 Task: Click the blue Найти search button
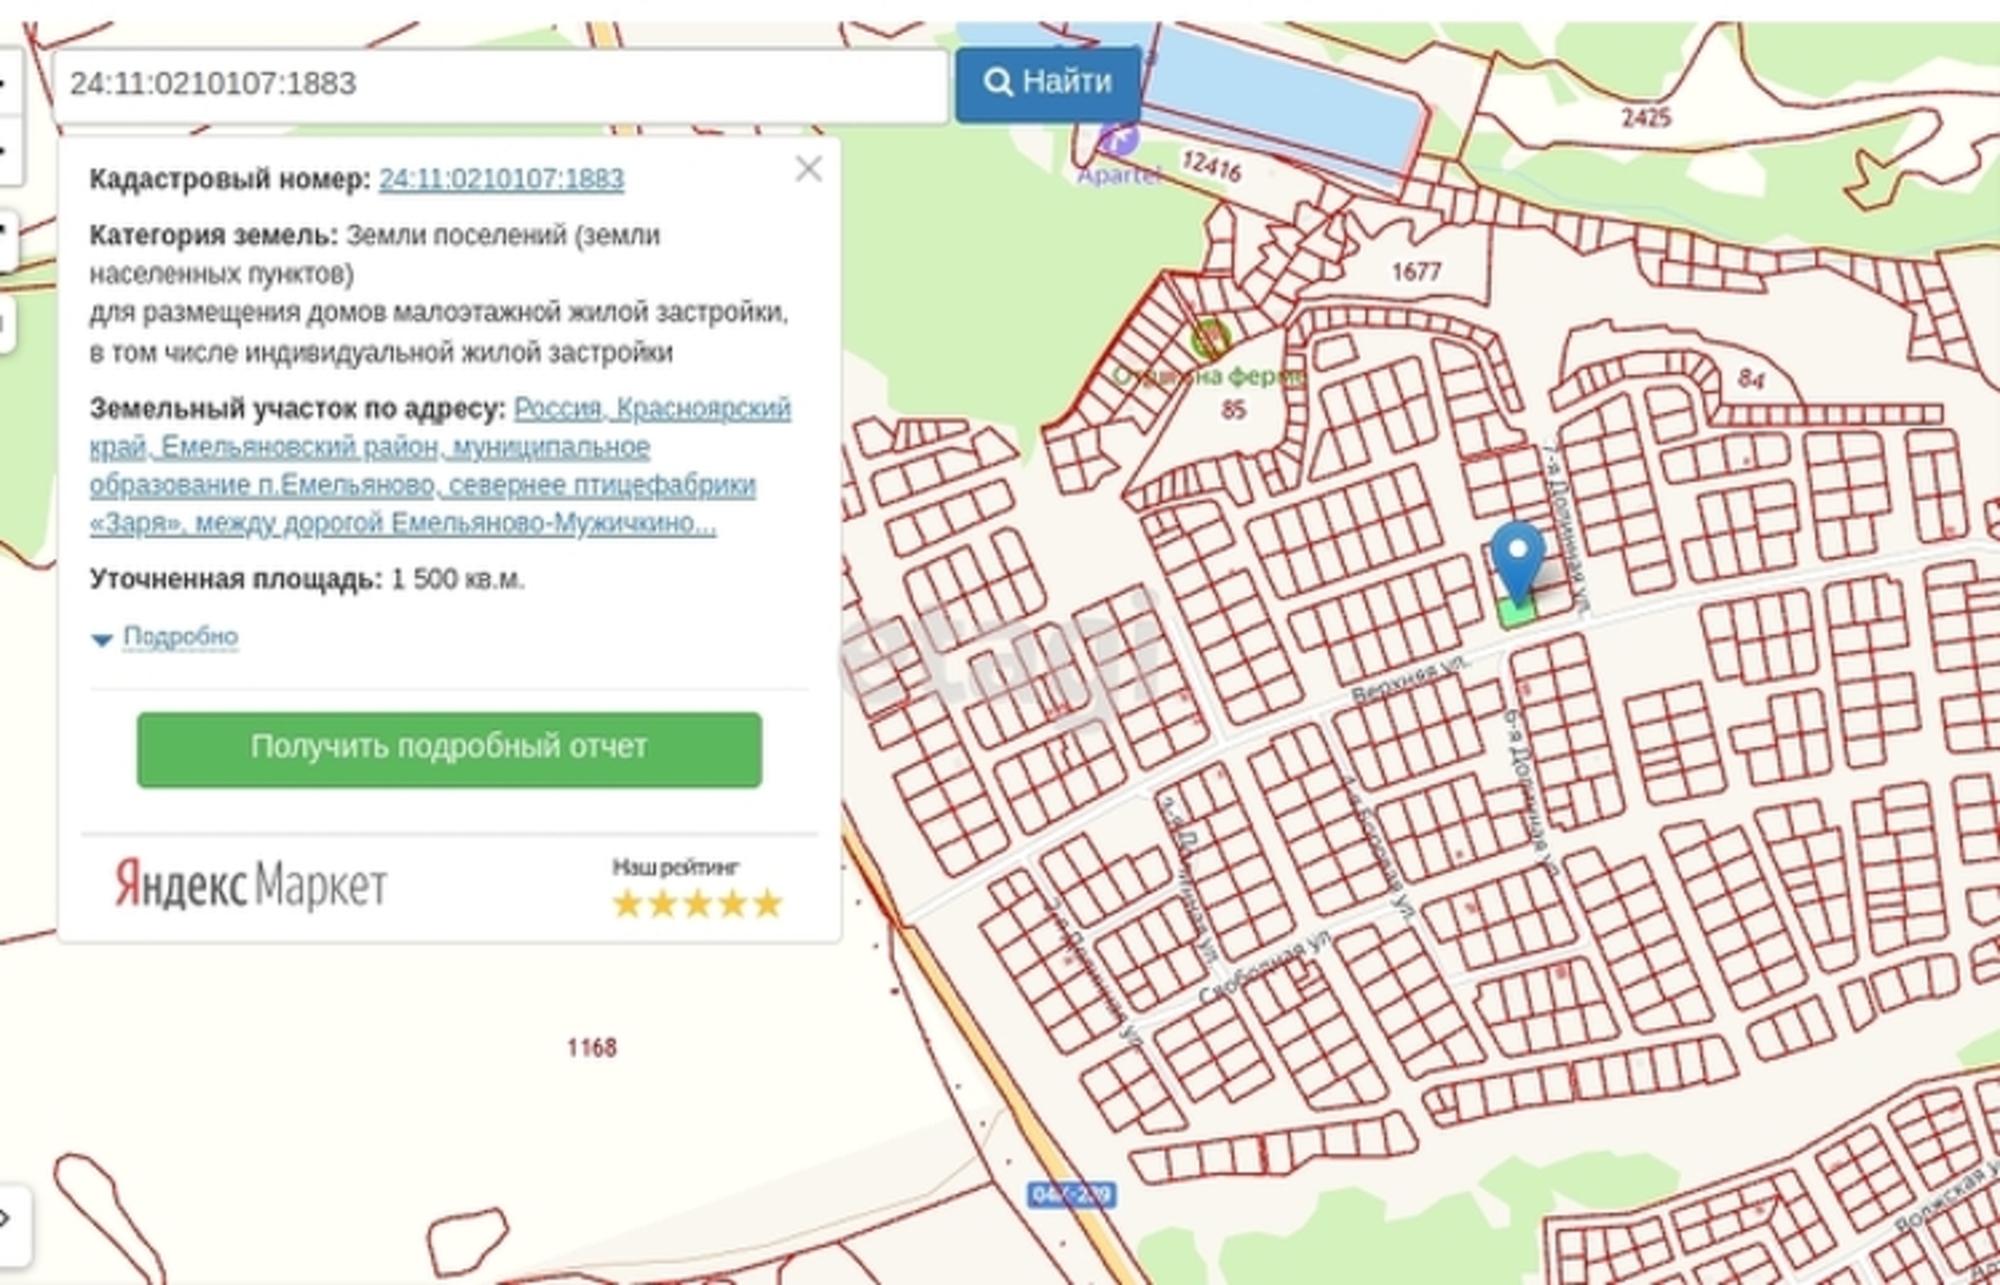1047,83
